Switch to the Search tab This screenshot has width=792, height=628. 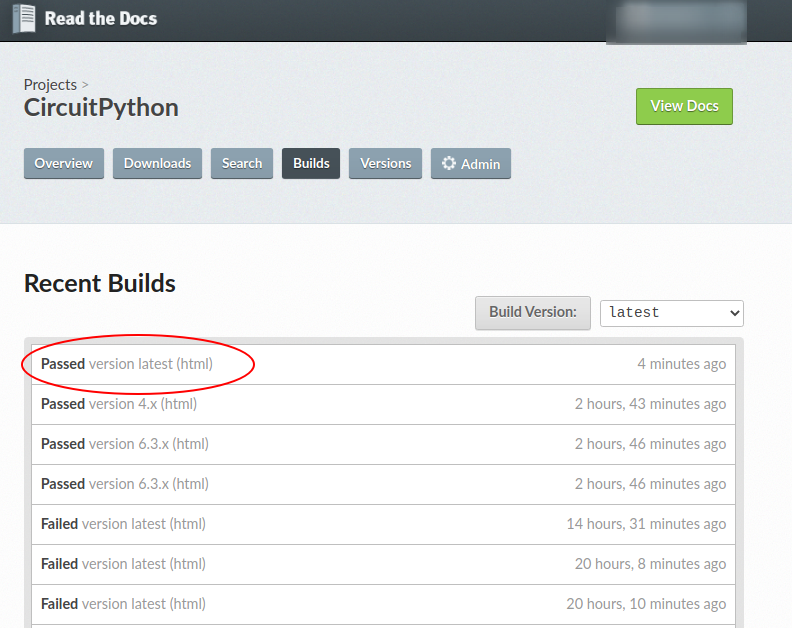click(x=242, y=163)
